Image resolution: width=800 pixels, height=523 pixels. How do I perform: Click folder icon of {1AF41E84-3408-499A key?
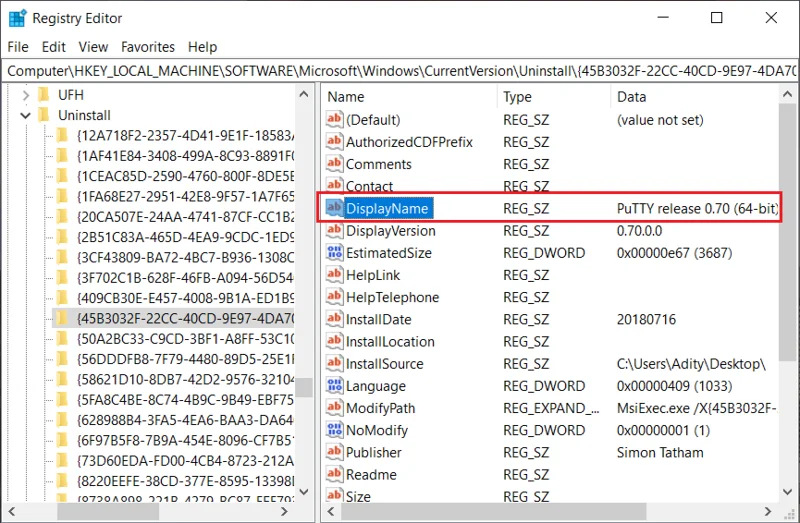click(x=62, y=156)
